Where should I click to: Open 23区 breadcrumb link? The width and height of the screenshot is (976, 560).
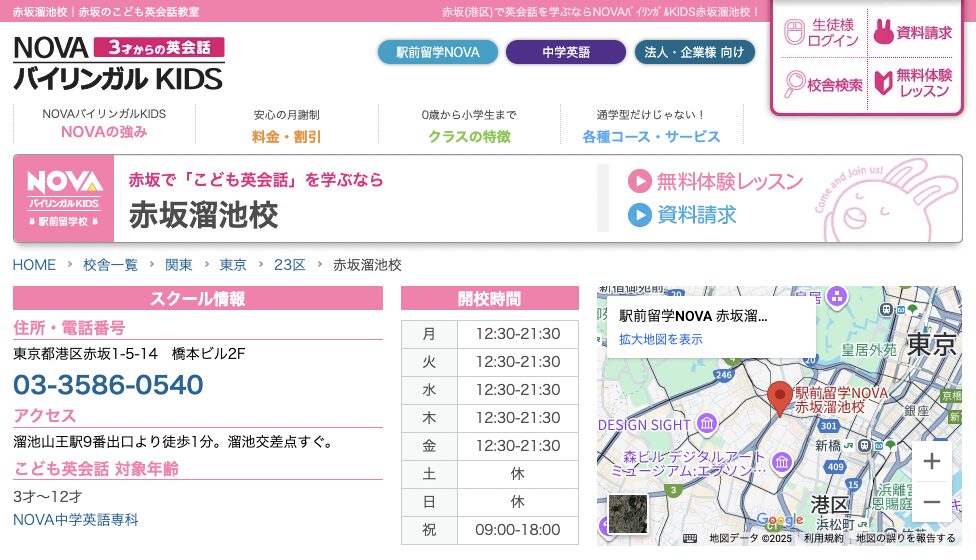pos(289,265)
